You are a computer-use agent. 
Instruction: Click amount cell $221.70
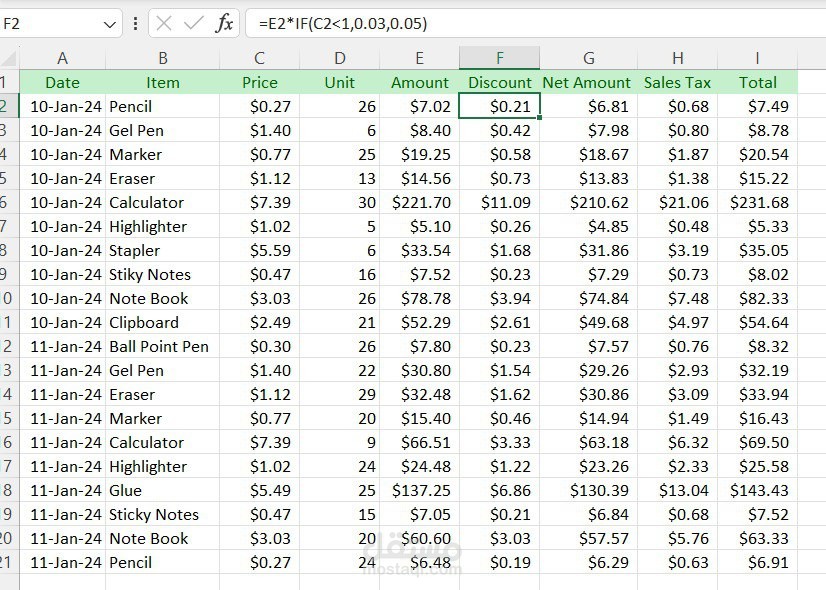[x=419, y=202]
